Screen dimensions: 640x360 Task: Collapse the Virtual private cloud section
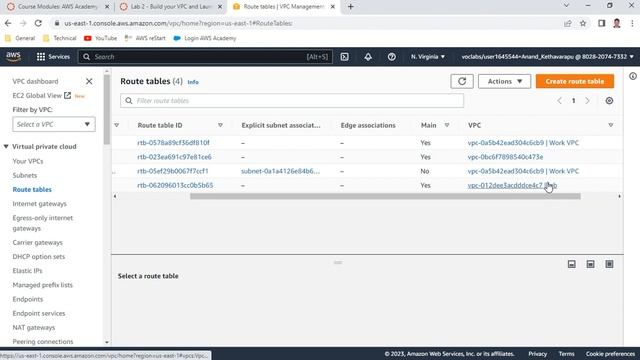coord(6,147)
